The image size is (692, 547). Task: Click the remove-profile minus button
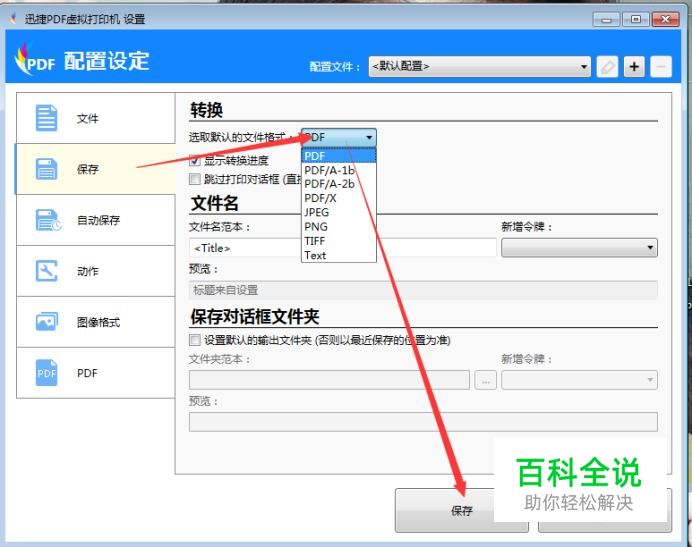tap(661, 67)
